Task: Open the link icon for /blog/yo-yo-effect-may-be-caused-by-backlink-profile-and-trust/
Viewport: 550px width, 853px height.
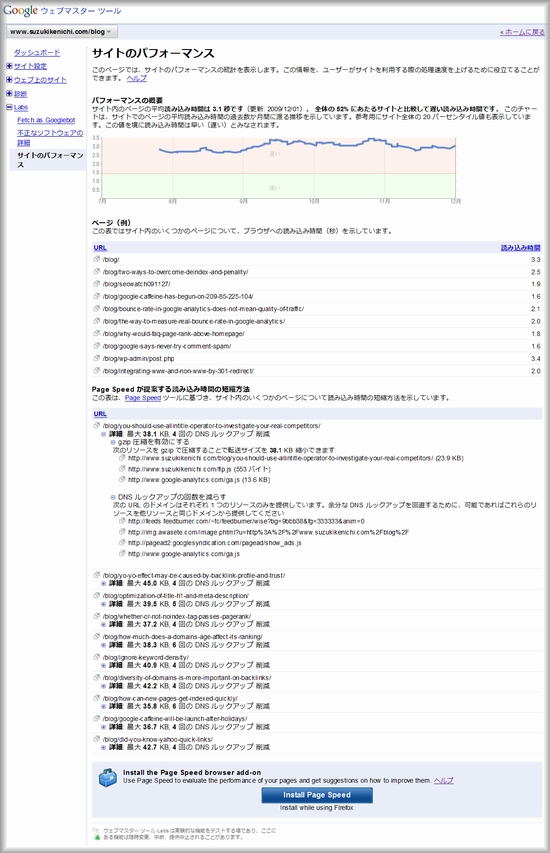Action: (x=96, y=574)
